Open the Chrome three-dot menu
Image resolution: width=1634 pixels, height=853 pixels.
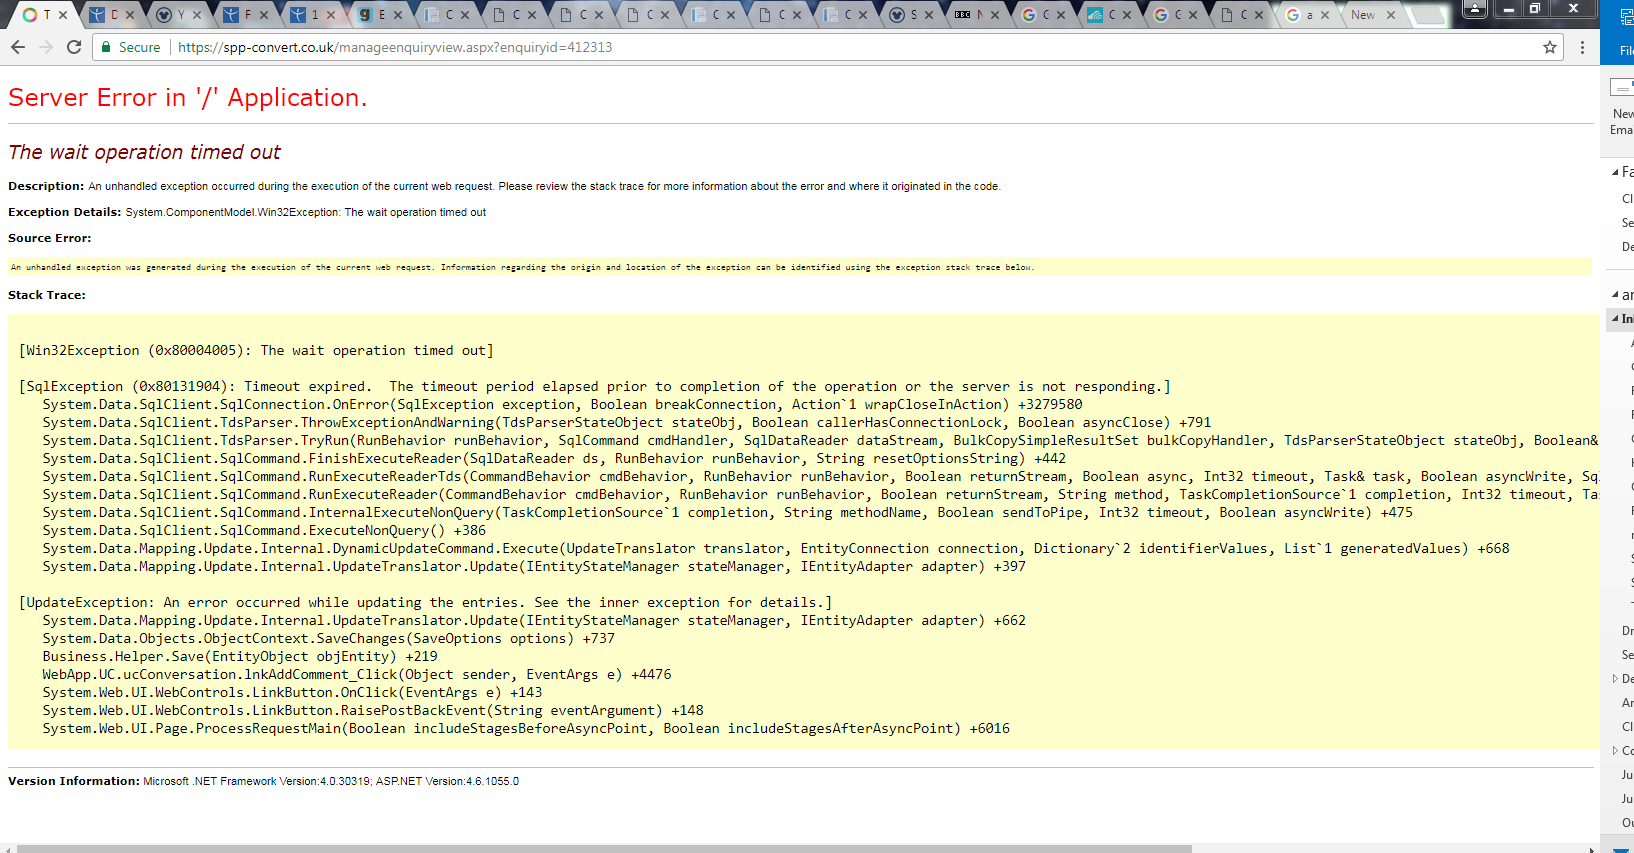(x=1582, y=47)
